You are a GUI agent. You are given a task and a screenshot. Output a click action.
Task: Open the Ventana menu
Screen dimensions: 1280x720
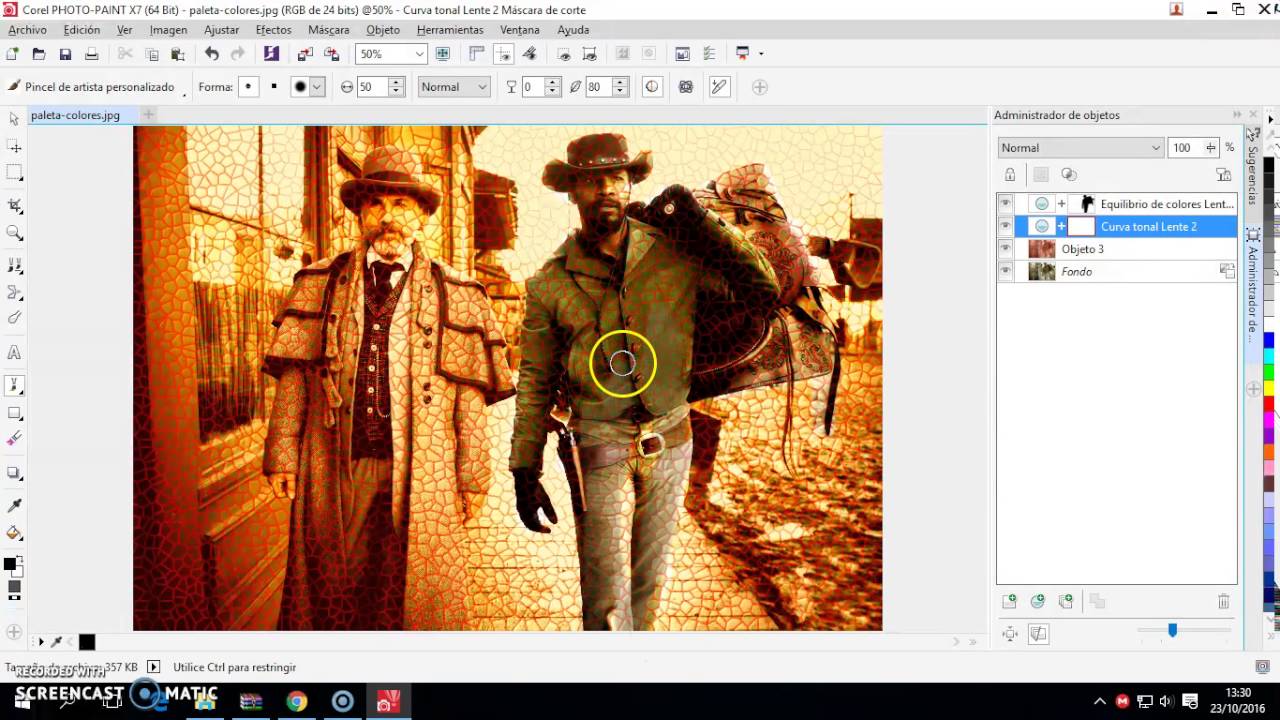coord(520,30)
